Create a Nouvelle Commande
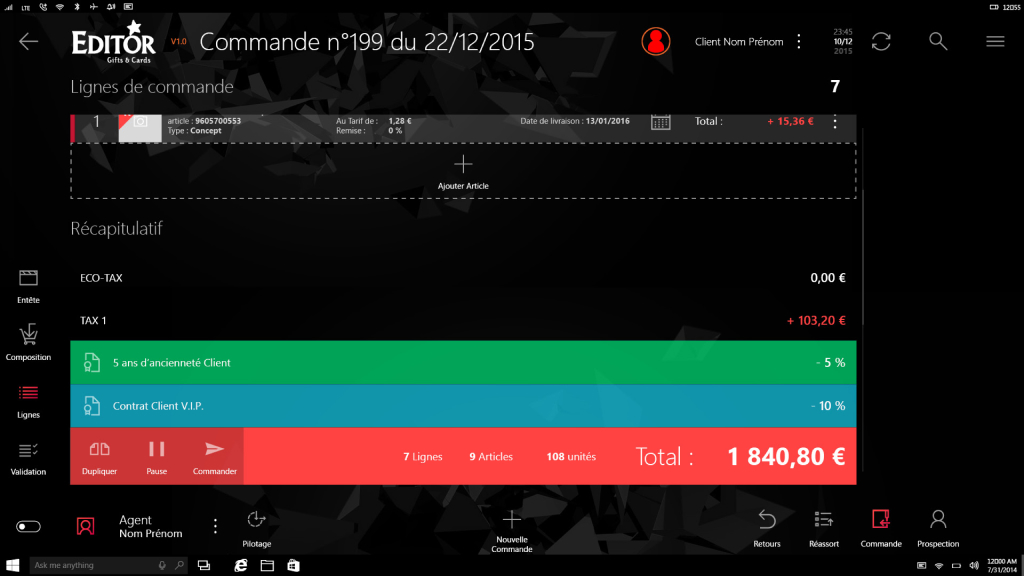The image size is (1024, 576). tap(511, 528)
